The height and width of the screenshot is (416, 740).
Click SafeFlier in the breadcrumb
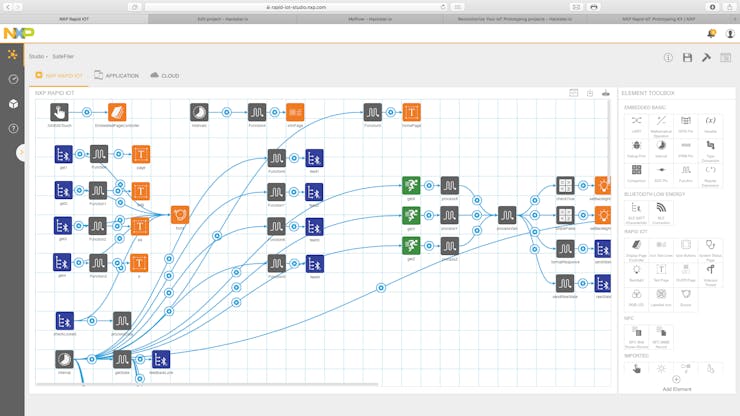pyautogui.click(x=63, y=56)
